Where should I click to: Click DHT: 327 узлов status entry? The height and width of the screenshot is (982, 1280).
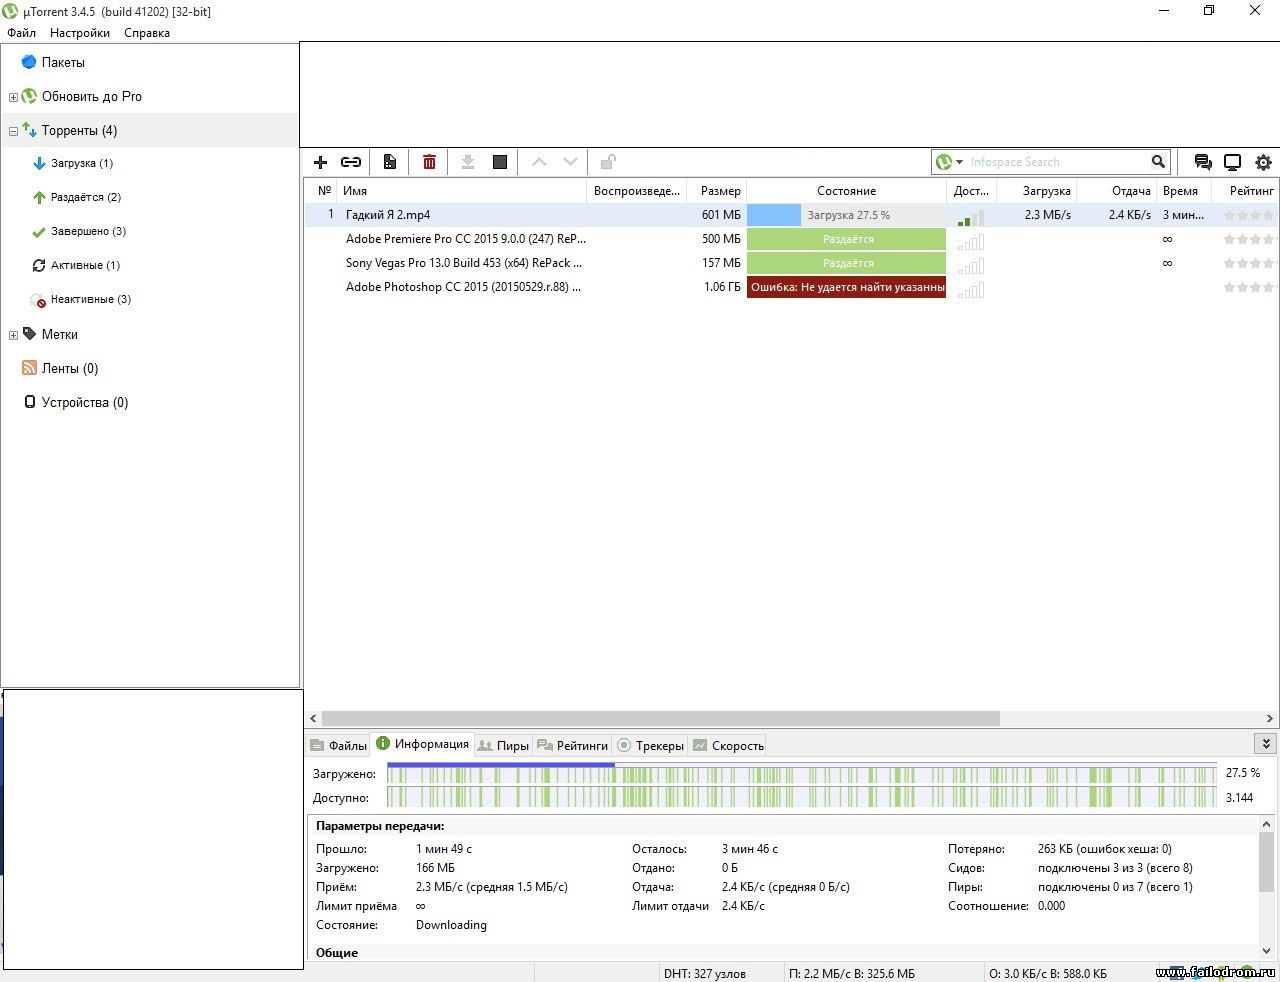[705, 973]
